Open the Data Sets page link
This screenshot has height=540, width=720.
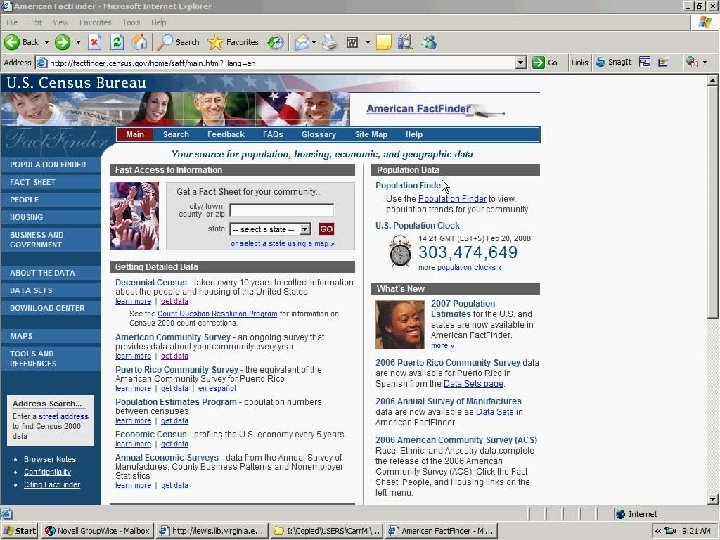coord(473,383)
